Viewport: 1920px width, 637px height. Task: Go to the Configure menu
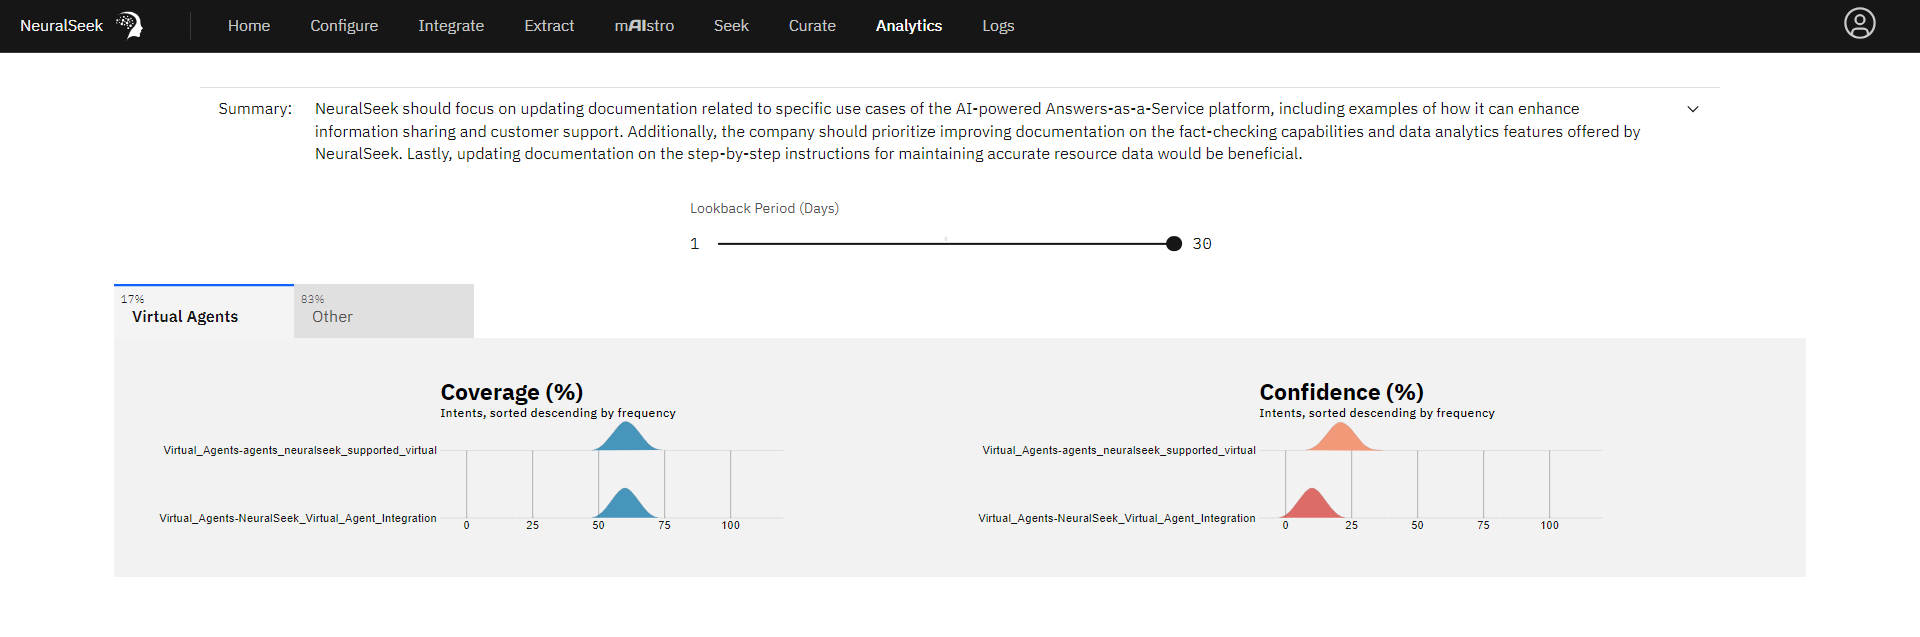344,26
